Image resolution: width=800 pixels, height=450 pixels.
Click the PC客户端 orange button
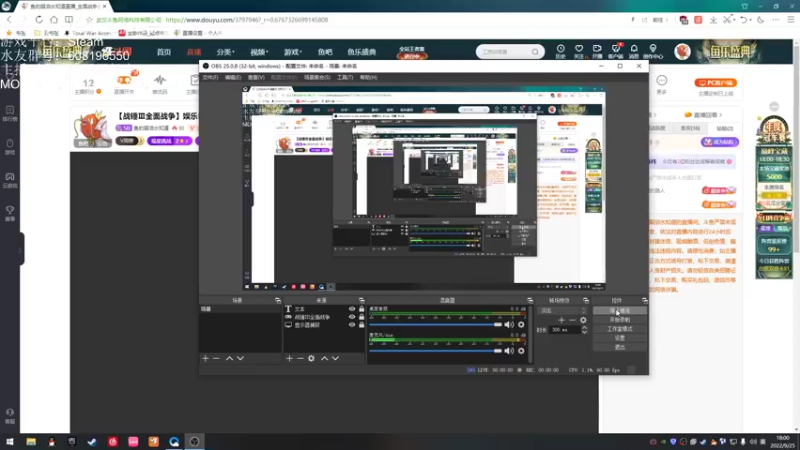(715, 83)
